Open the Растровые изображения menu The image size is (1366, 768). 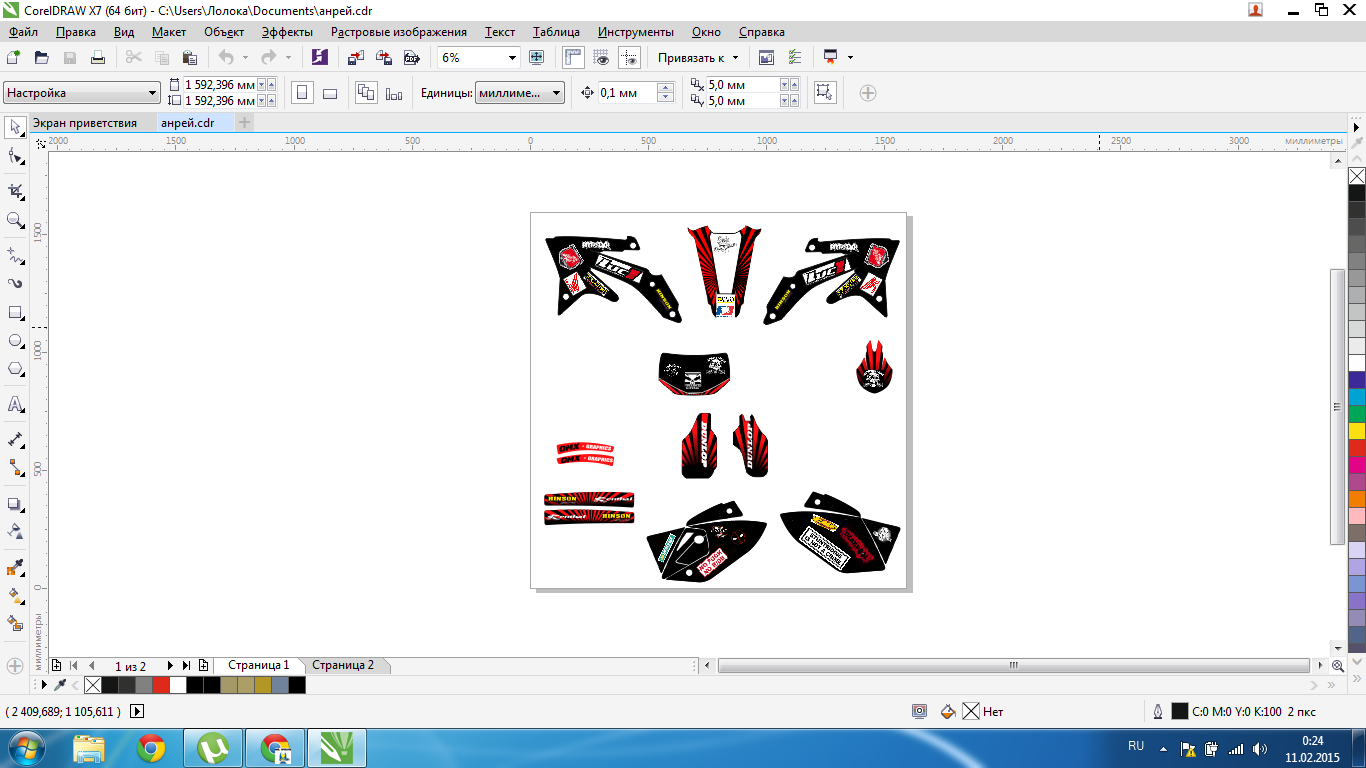pyautogui.click(x=399, y=32)
